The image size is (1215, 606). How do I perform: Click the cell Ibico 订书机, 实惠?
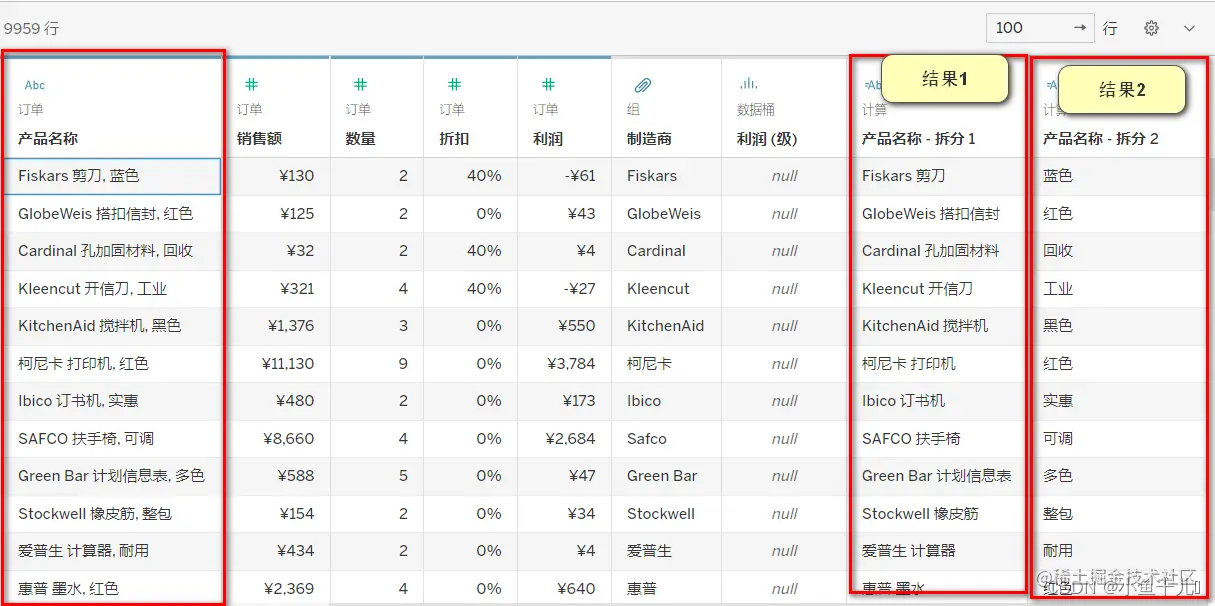112,401
